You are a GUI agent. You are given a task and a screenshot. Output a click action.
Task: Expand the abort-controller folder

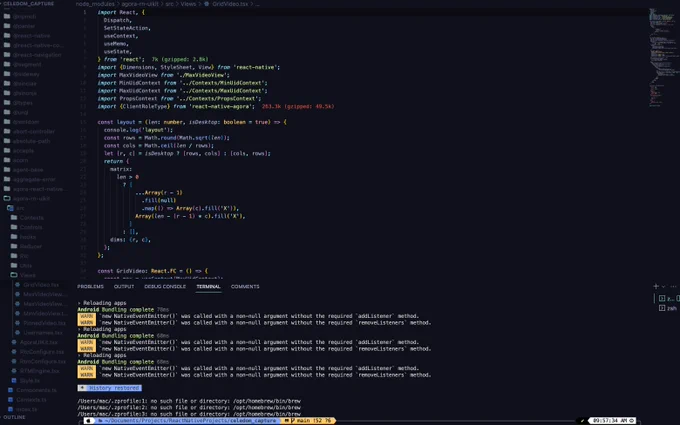pos(33,131)
